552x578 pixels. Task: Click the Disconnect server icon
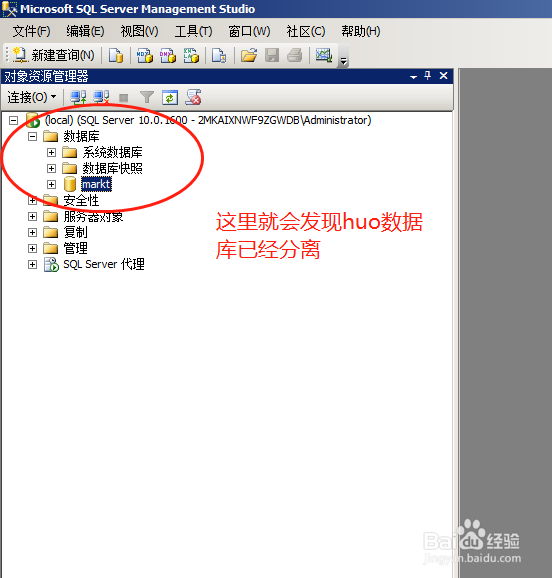point(101,98)
